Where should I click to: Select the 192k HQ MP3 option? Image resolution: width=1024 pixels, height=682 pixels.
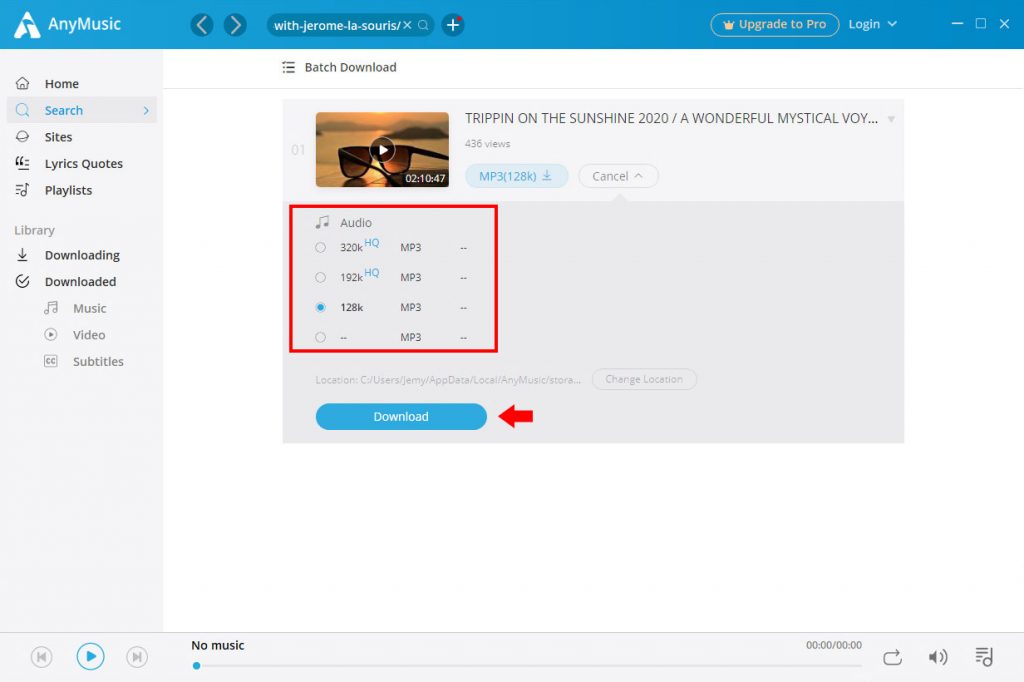pos(320,278)
